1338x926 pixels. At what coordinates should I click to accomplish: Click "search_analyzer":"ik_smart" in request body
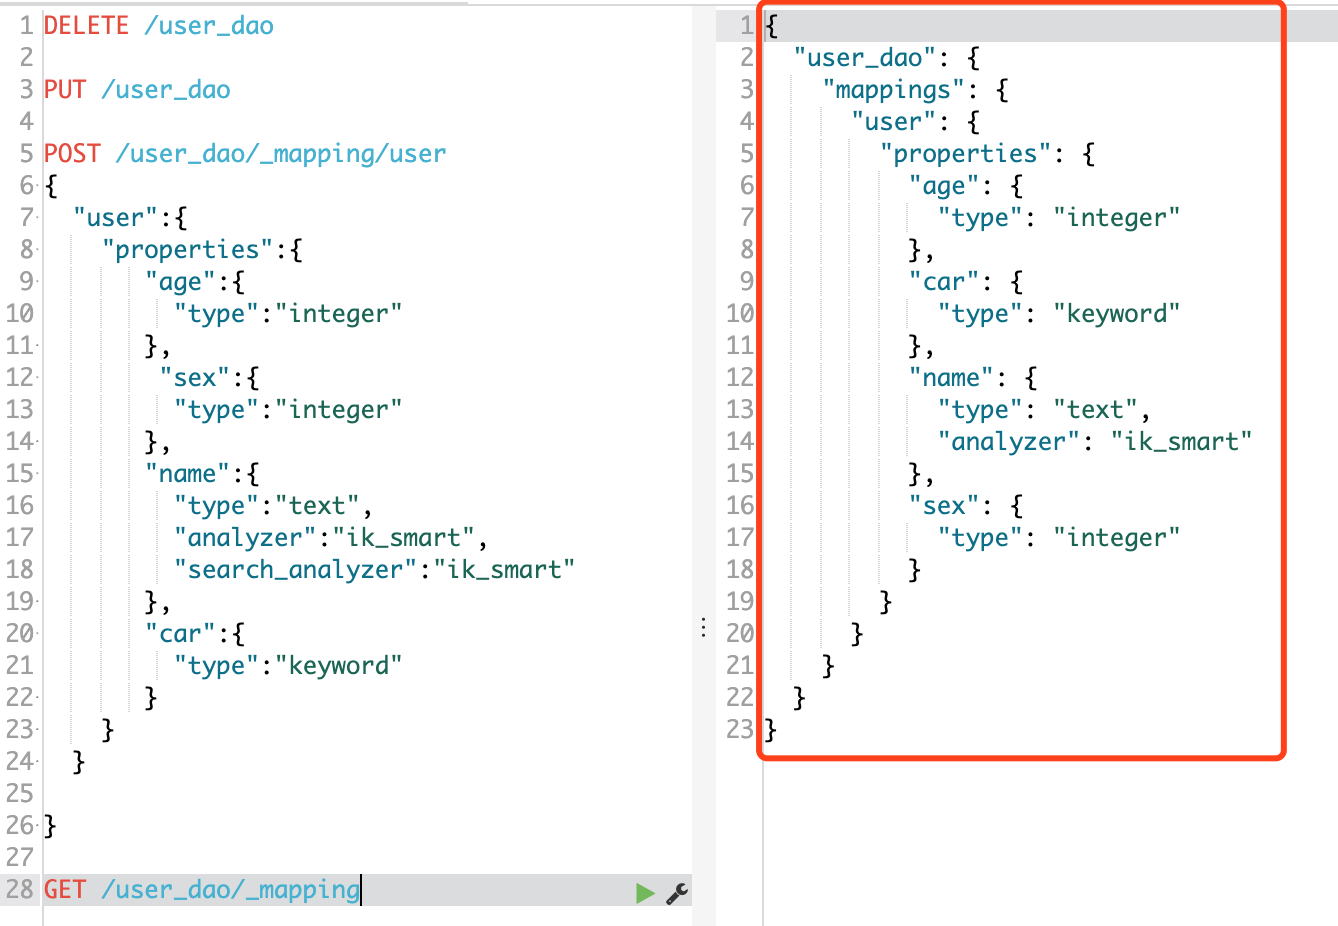374,570
